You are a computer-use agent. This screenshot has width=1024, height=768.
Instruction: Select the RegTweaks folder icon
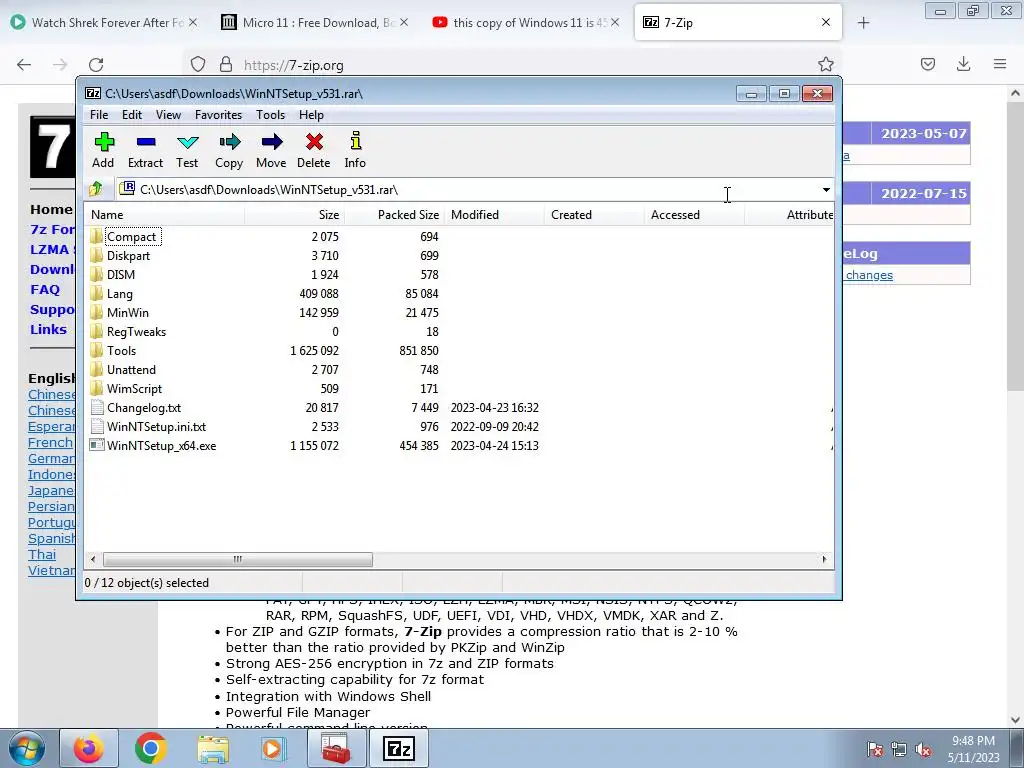pyautogui.click(x=97, y=331)
